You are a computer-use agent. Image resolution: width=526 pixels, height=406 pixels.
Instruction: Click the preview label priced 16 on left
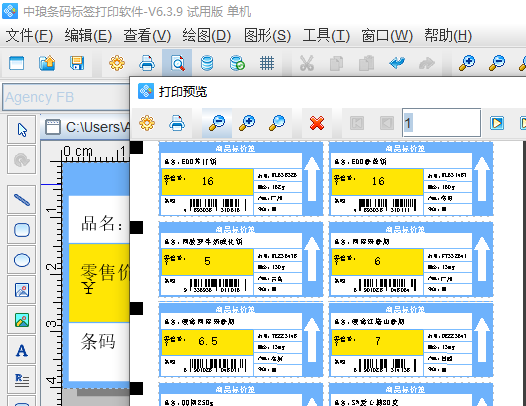pos(241,179)
